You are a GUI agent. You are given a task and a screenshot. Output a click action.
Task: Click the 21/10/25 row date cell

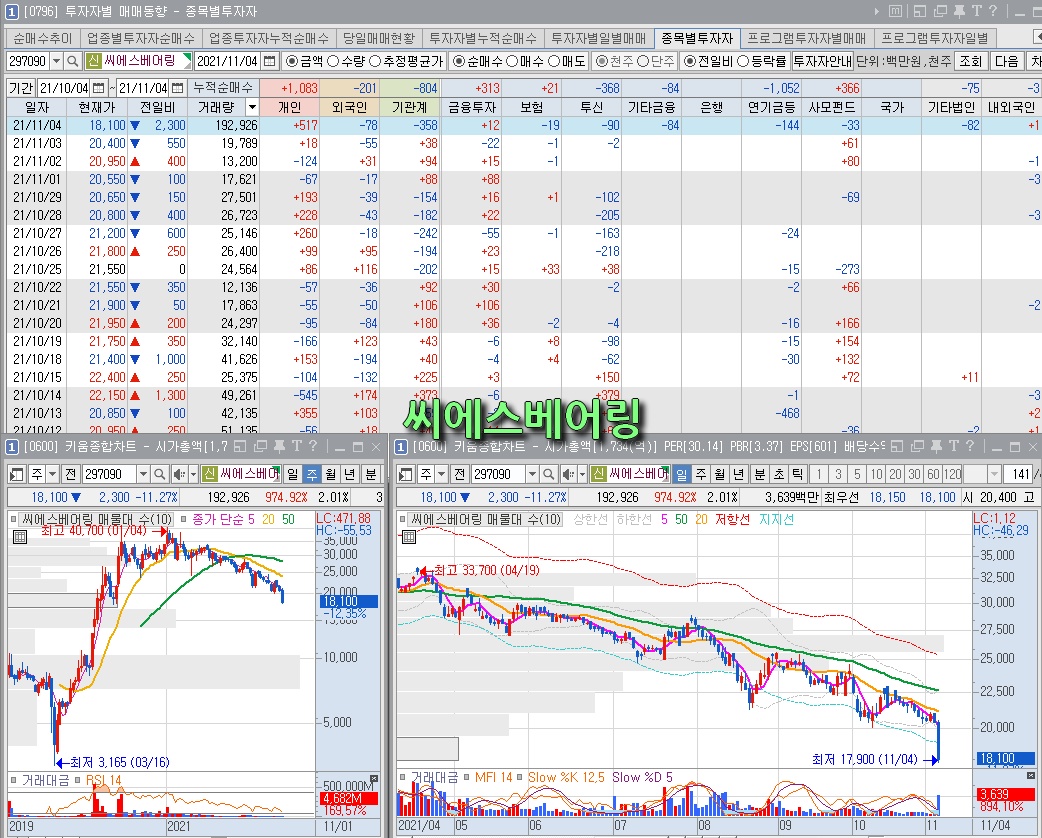37,269
